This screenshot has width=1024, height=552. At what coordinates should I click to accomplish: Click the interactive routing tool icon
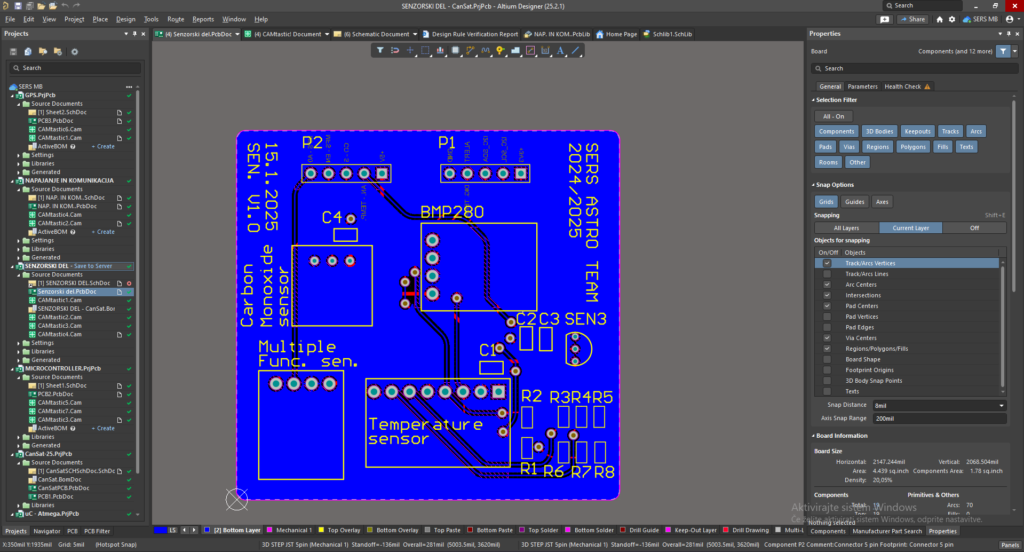coord(470,50)
